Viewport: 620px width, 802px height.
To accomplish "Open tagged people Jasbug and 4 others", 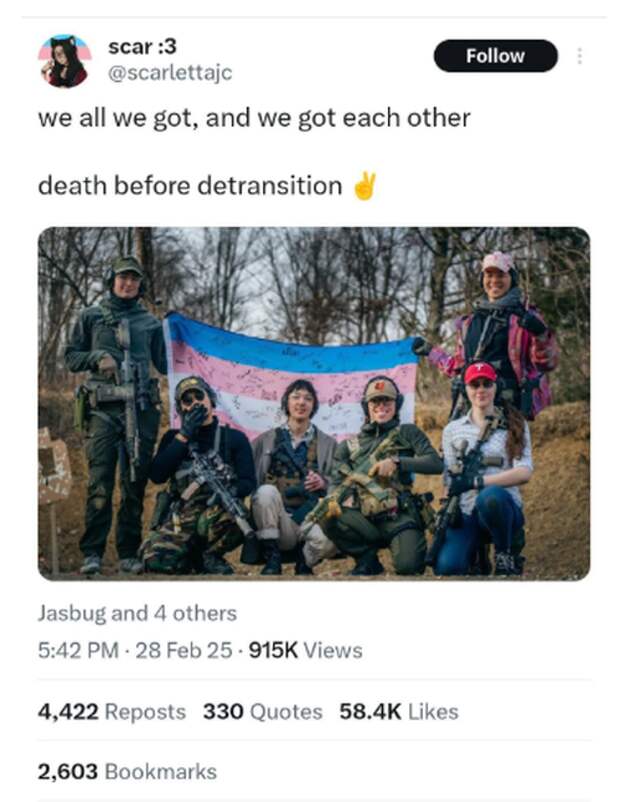I will pos(137,613).
